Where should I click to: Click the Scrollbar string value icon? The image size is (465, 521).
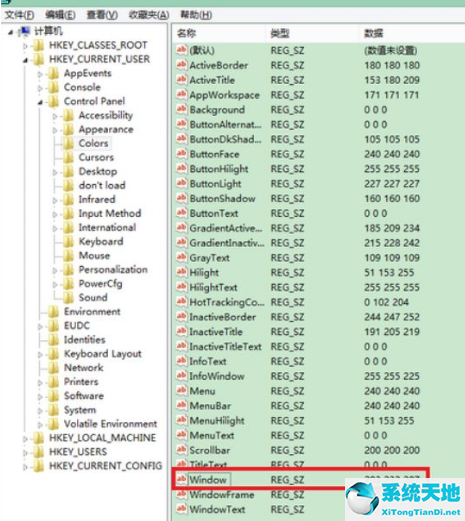coord(181,450)
